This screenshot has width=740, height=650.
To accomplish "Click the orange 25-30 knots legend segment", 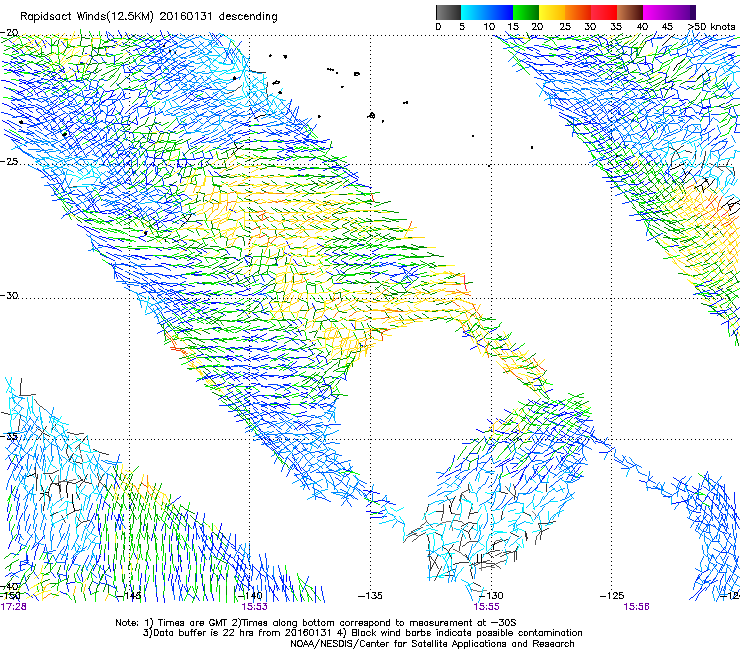I will 578,12.
